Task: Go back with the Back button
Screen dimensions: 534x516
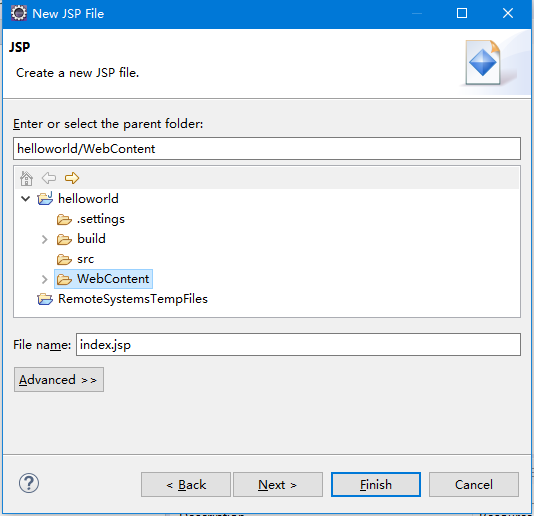Action: click(x=186, y=485)
